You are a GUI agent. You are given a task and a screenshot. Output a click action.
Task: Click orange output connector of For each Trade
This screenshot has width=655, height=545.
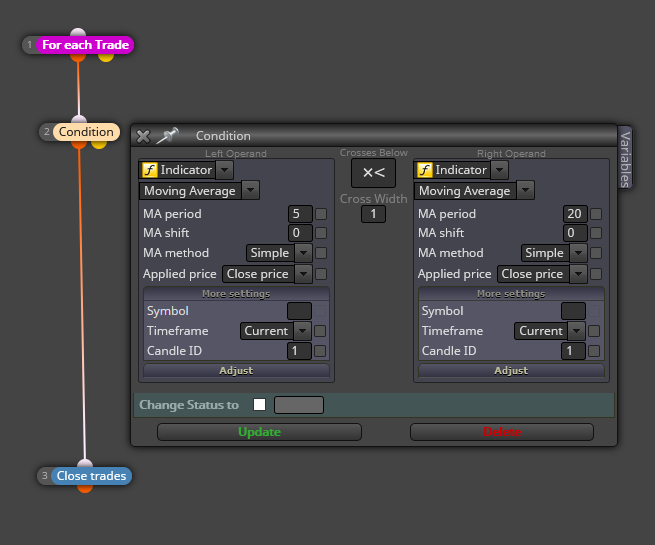click(x=78, y=57)
